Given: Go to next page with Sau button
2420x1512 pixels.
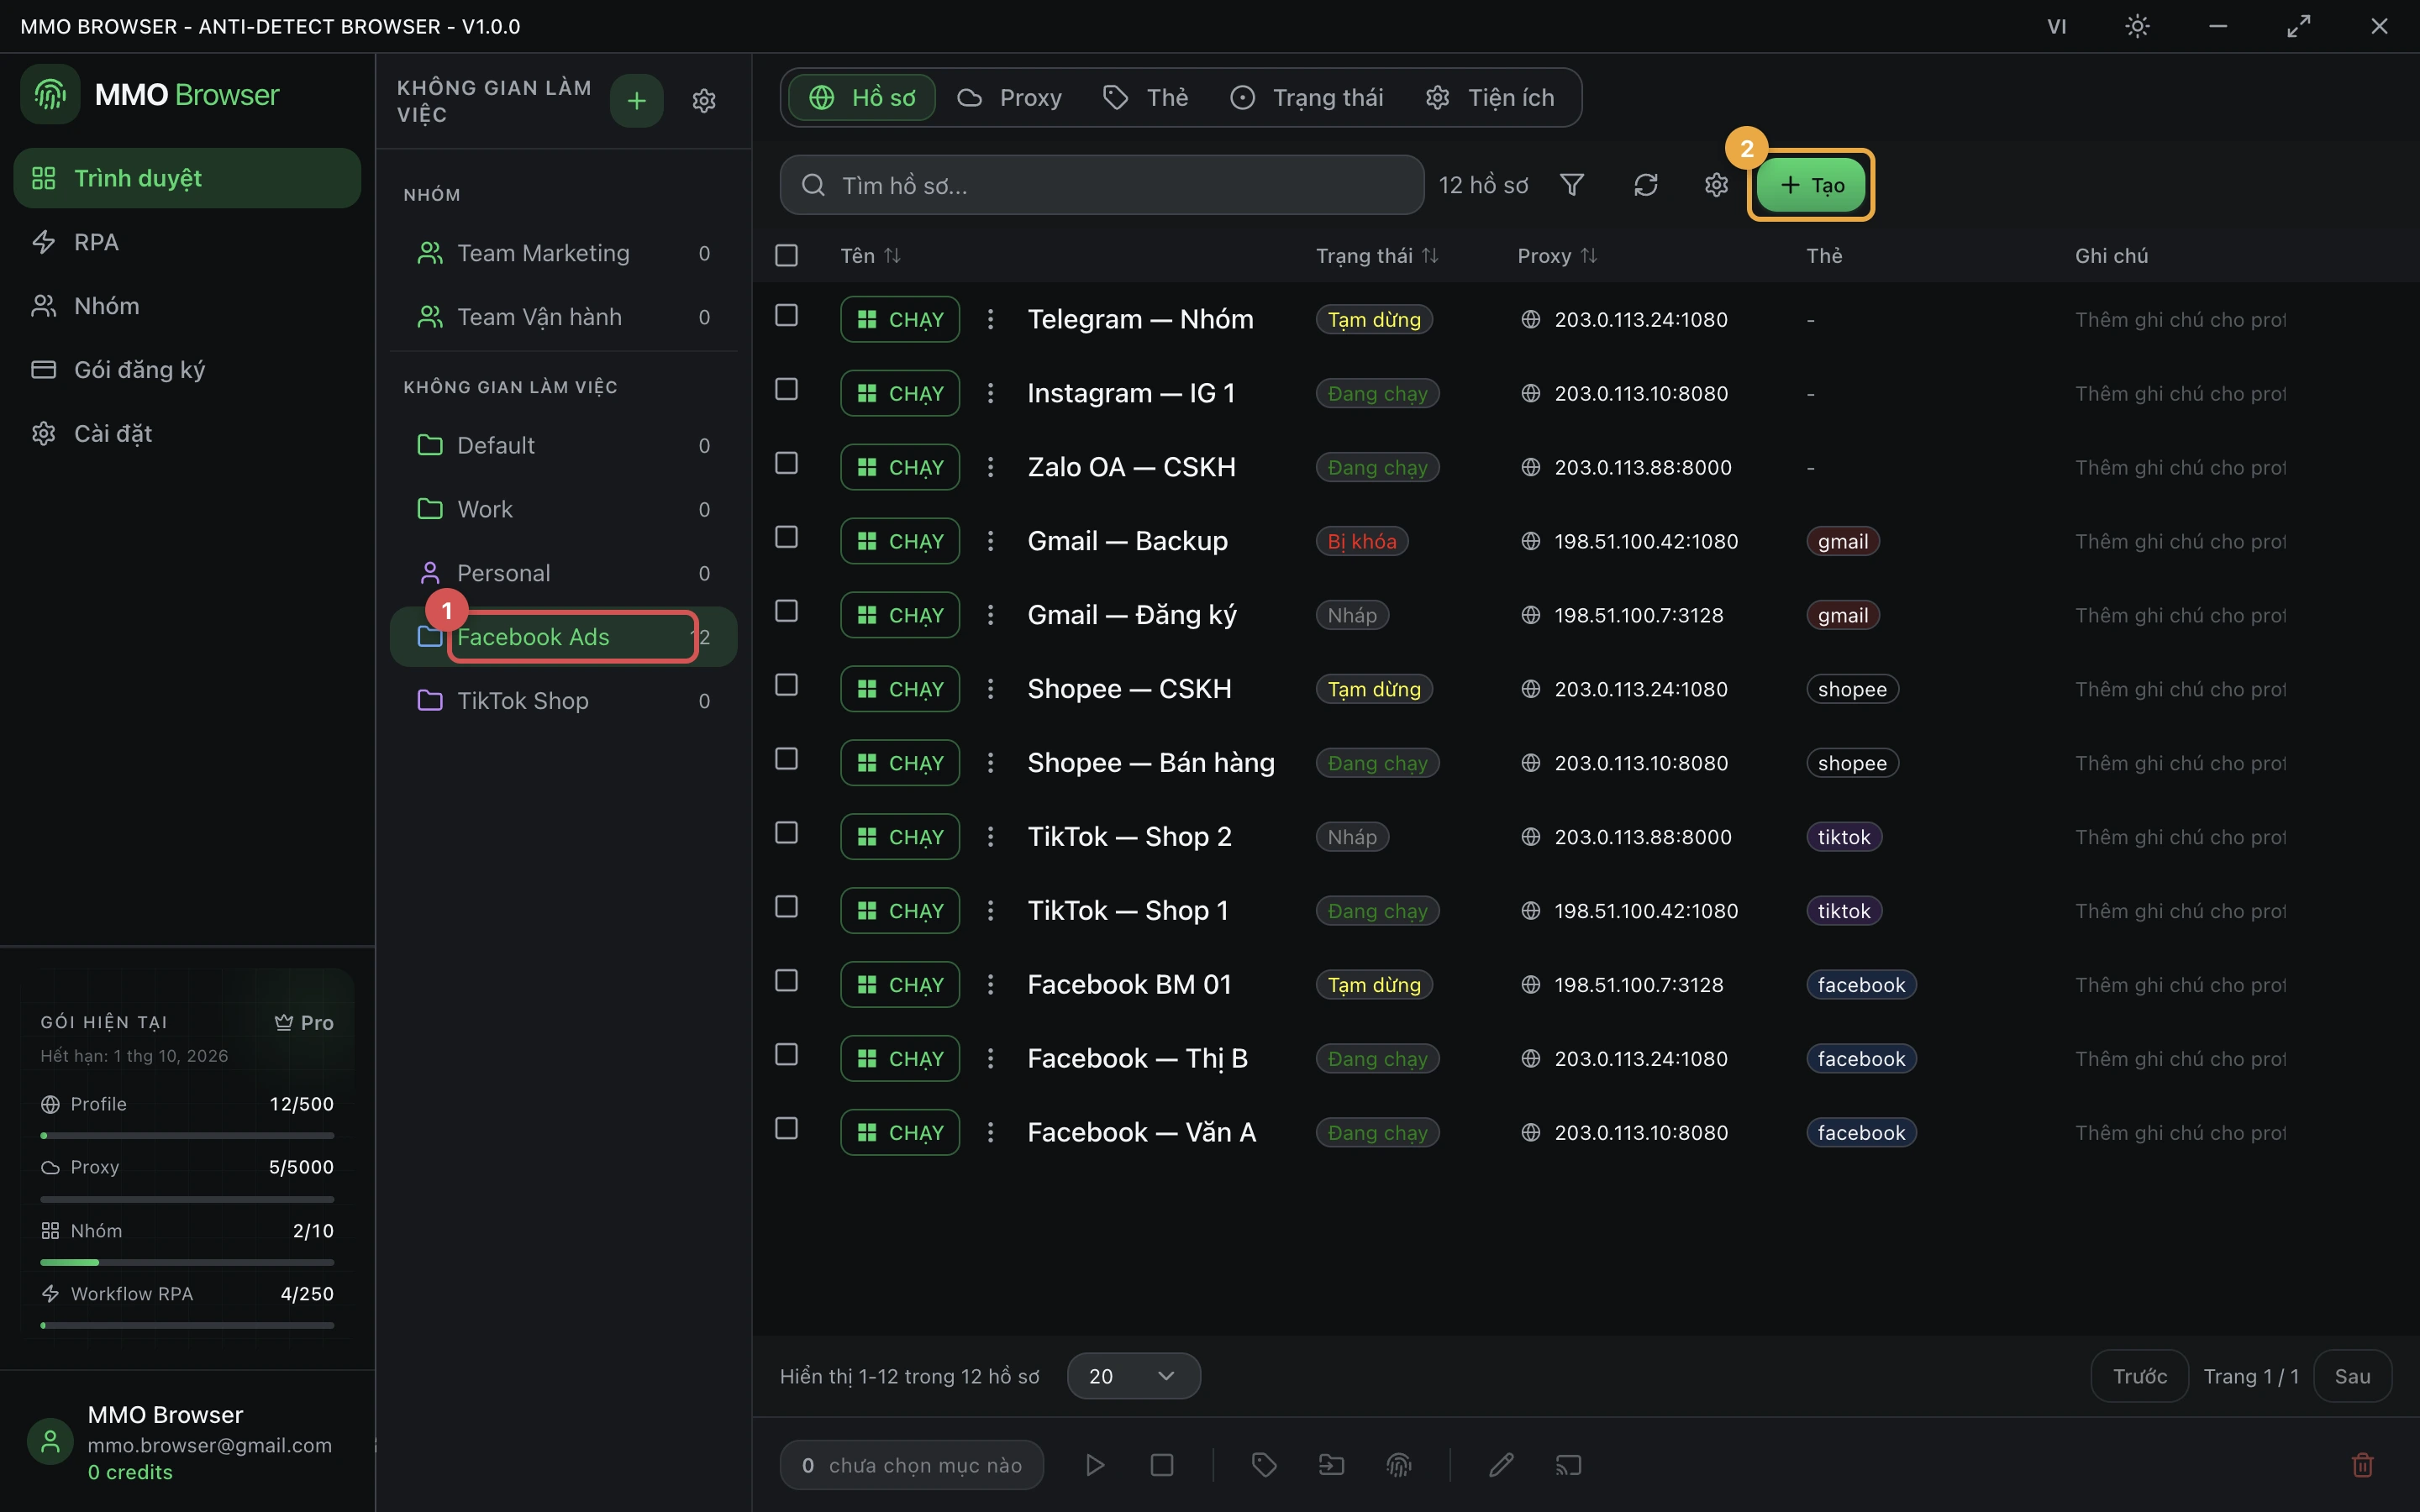Looking at the screenshot, I should 2352,1376.
